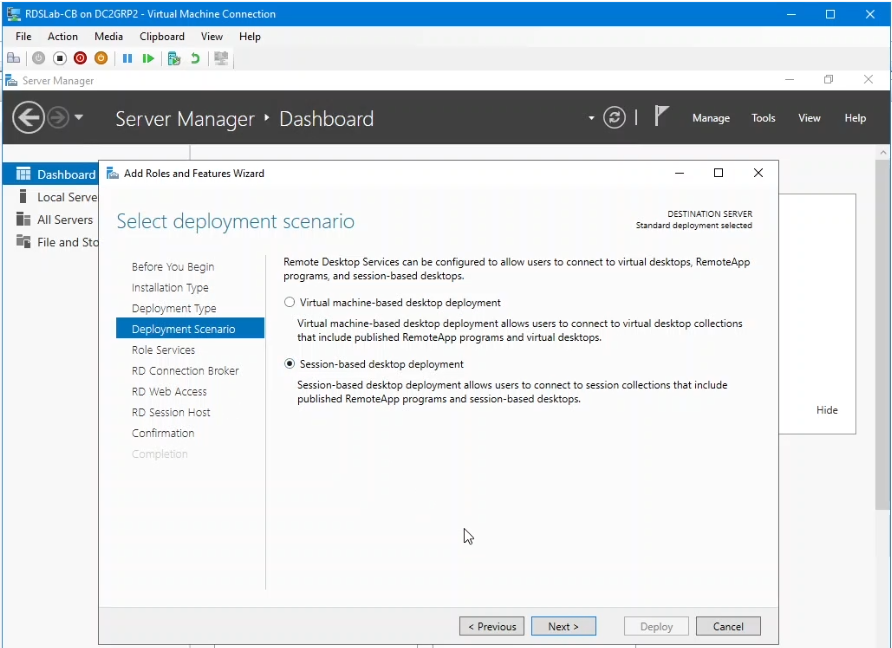Open the notifications flag
Screen dimensions: 892x648
pos(661,116)
